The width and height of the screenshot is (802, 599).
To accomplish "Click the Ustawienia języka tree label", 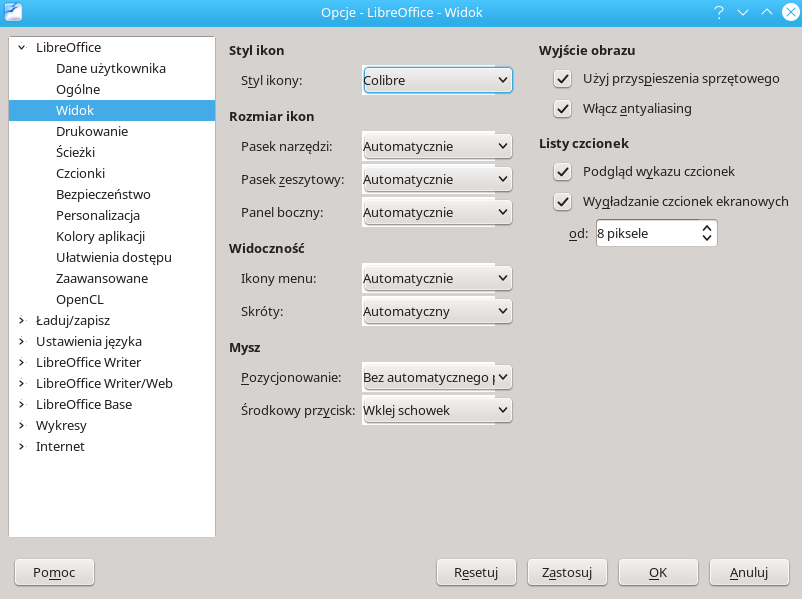I will (x=89, y=342).
